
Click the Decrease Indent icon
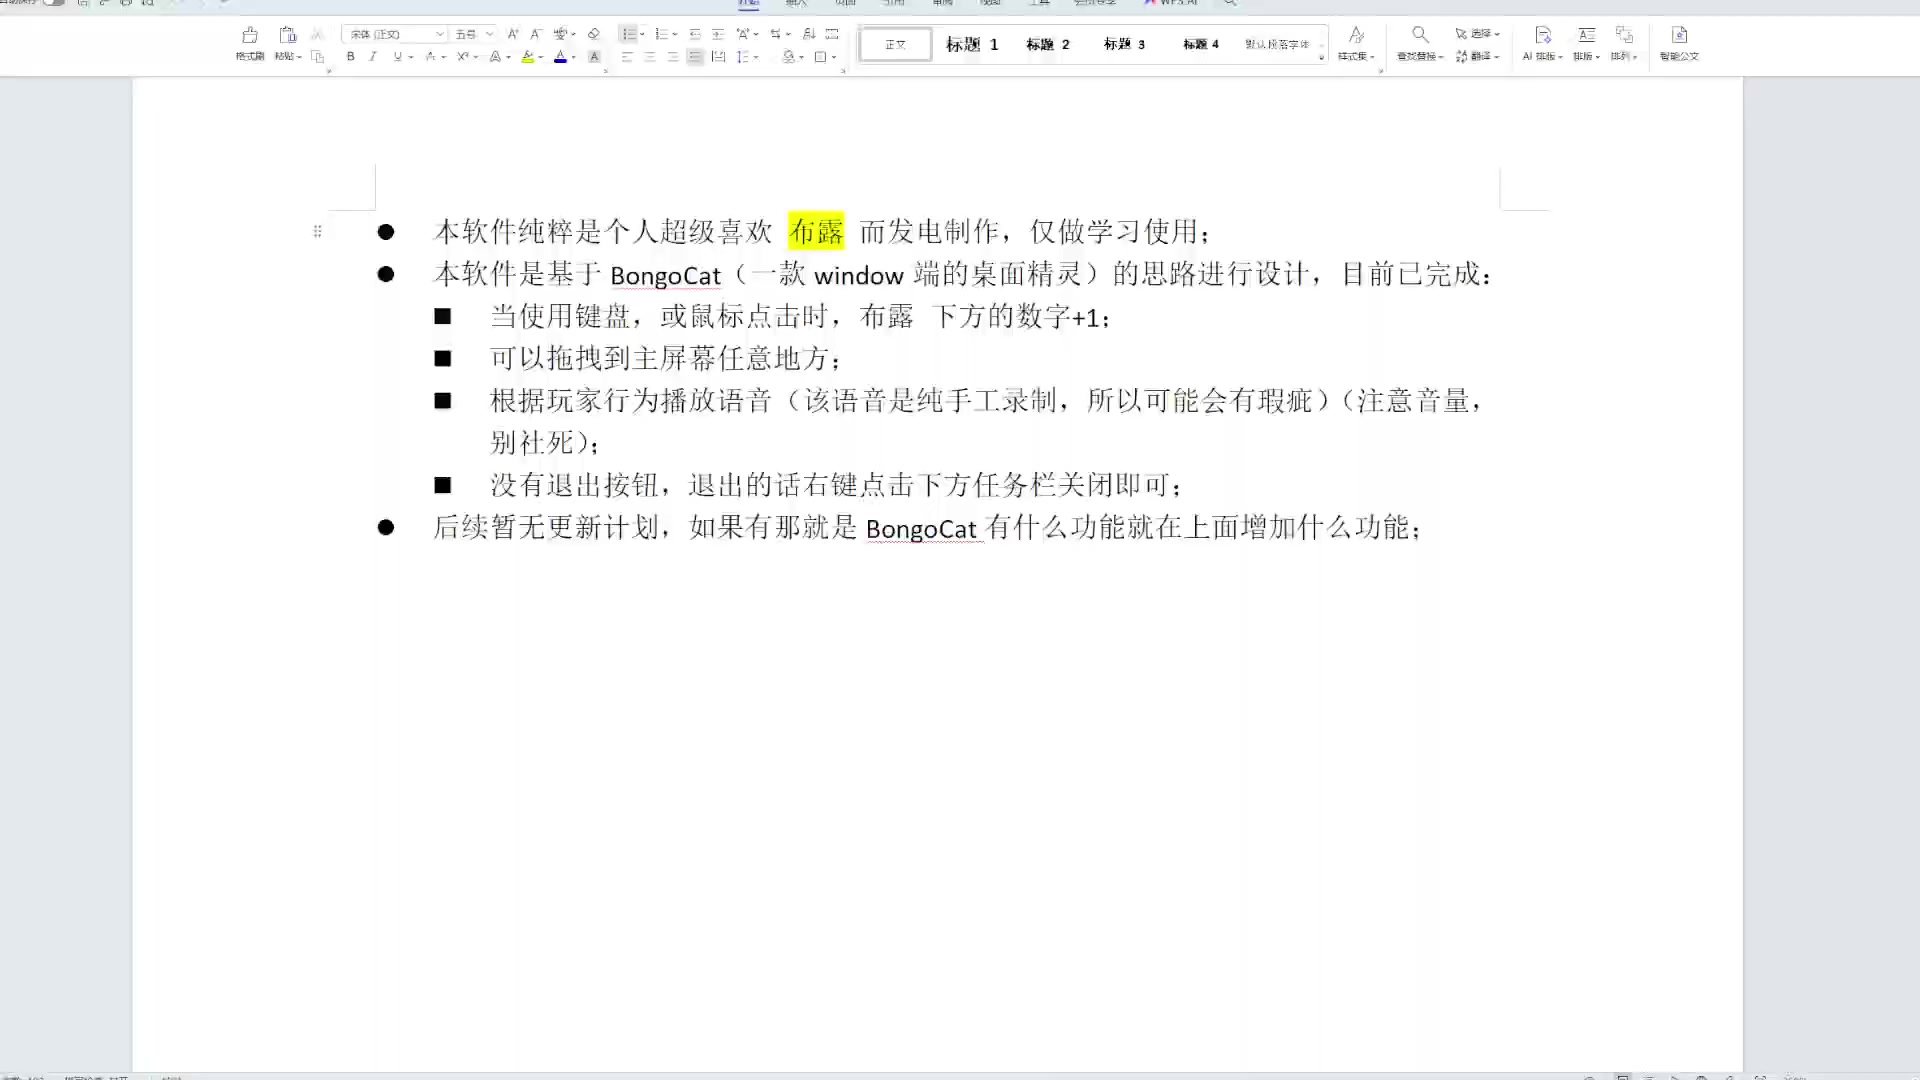pos(695,34)
